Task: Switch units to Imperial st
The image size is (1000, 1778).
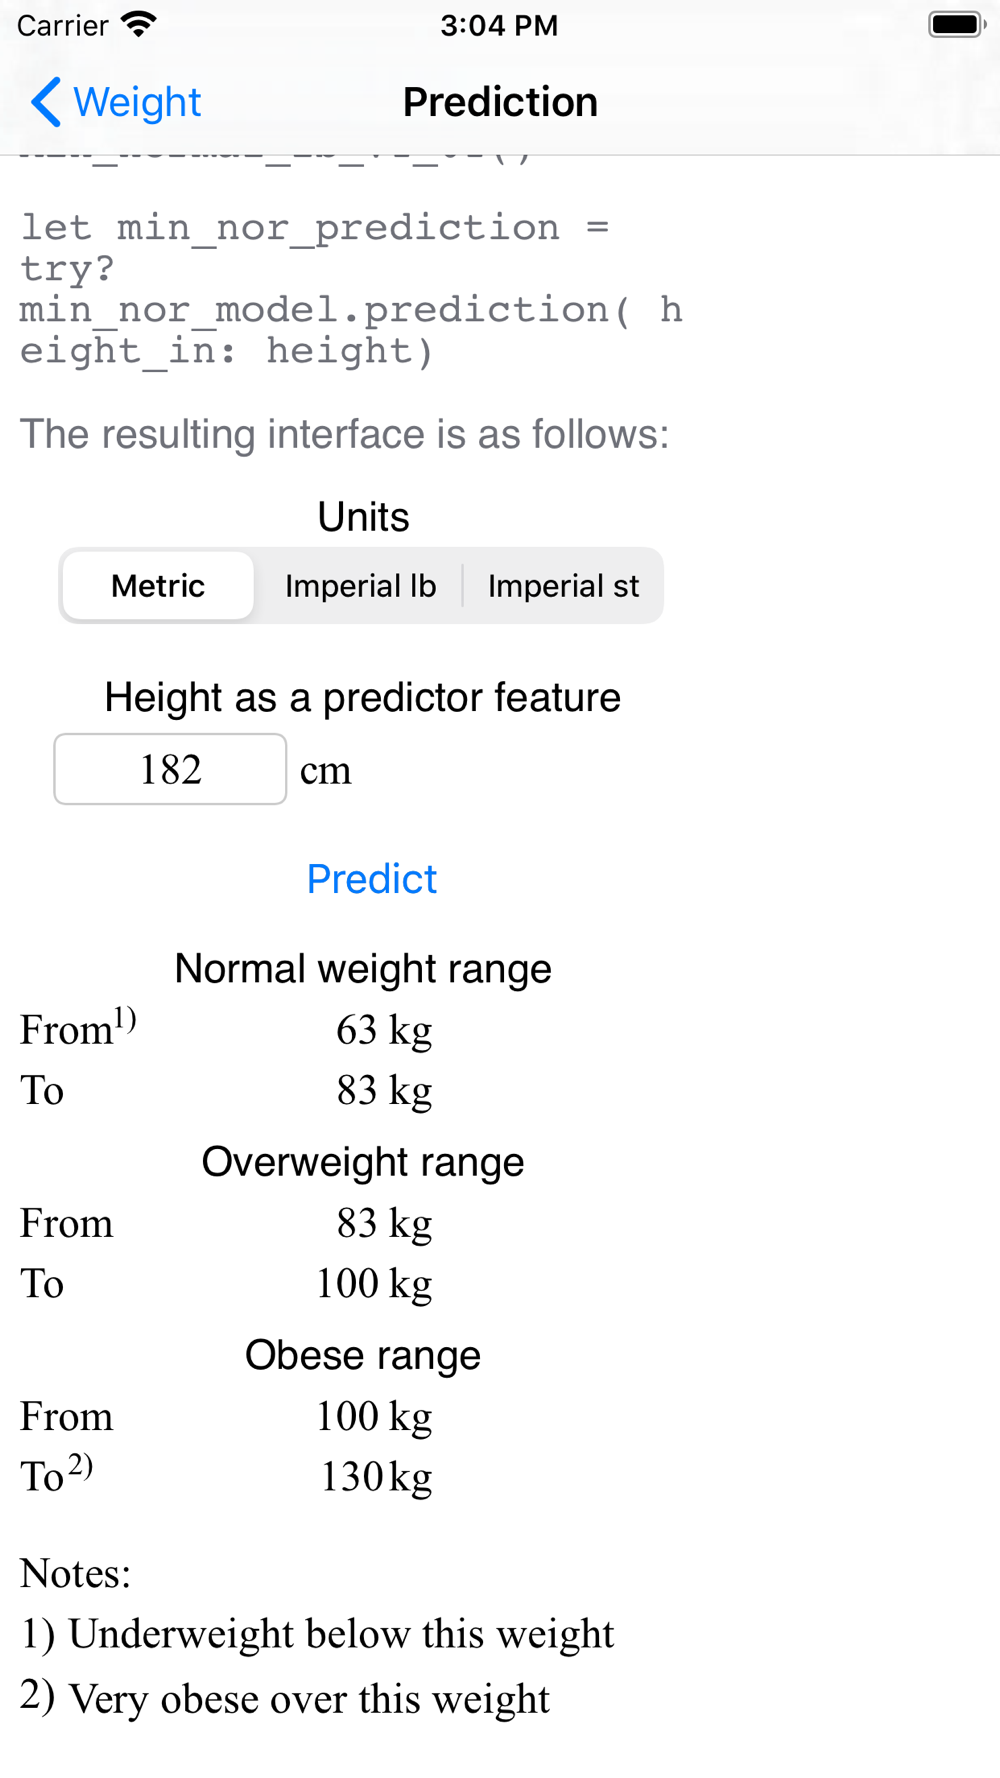Action: point(563,586)
